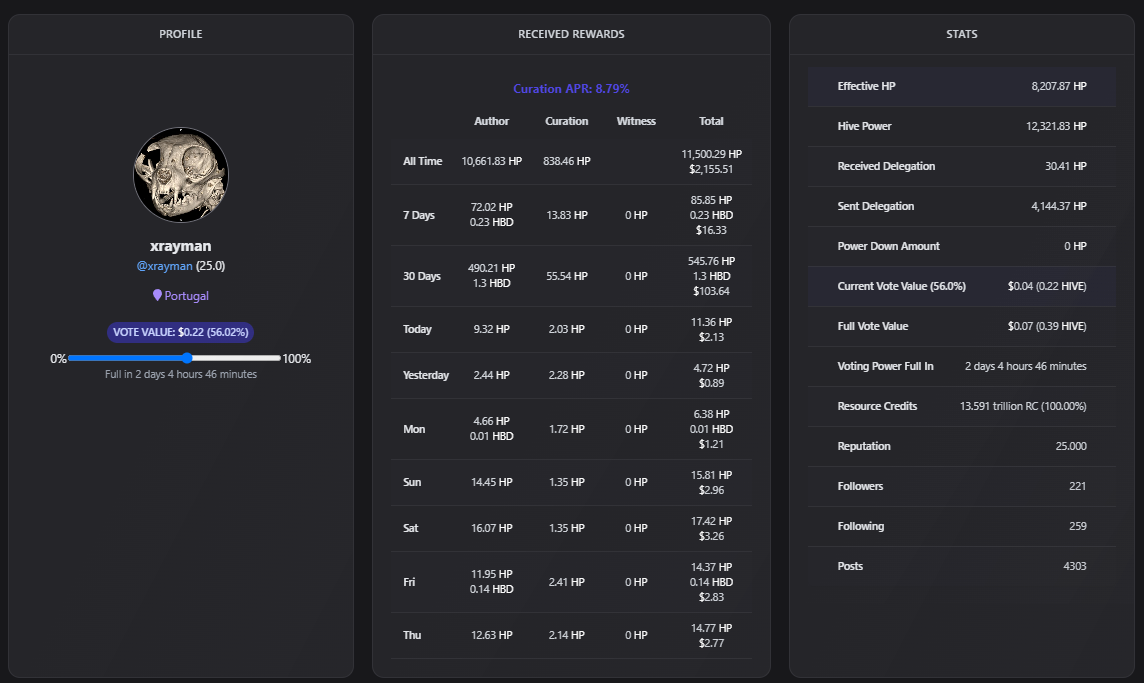The height and width of the screenshot is (683, 1144).
Task: Click the Portugal location pin icon
Action: point(157,296)
